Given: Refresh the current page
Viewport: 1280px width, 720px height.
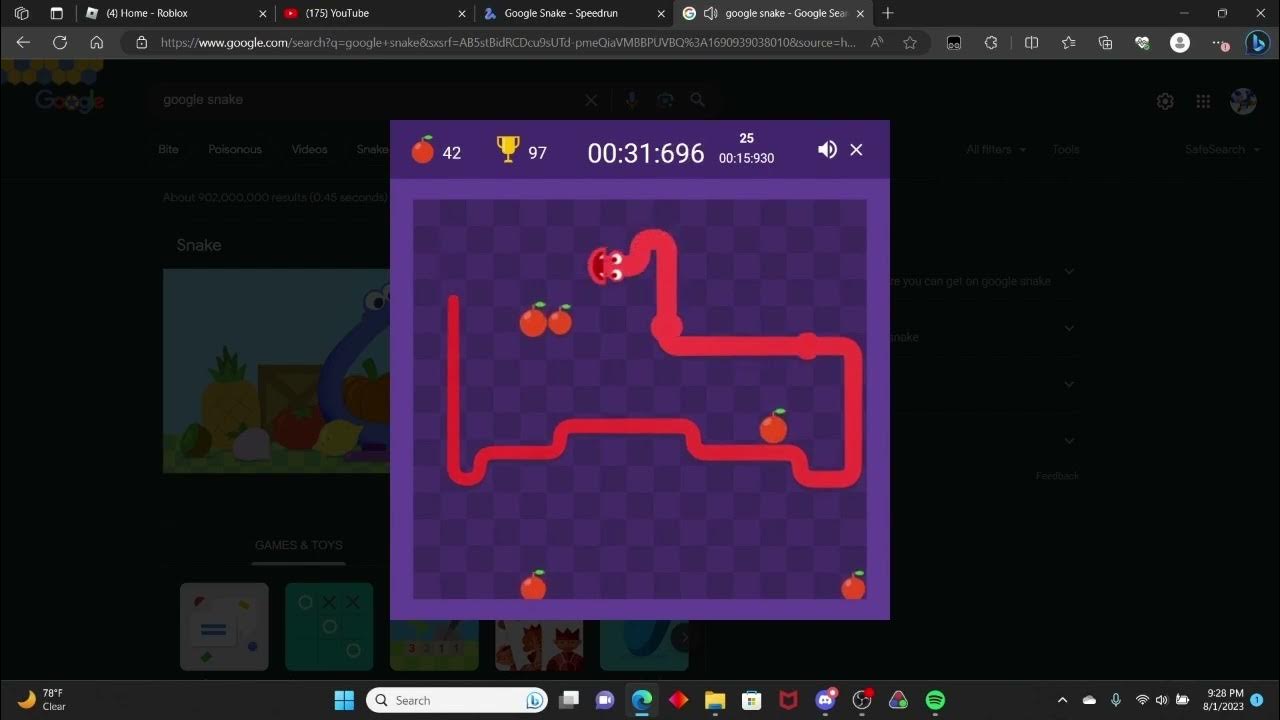Looking at the screenshot, I should (x=60, y=43).
